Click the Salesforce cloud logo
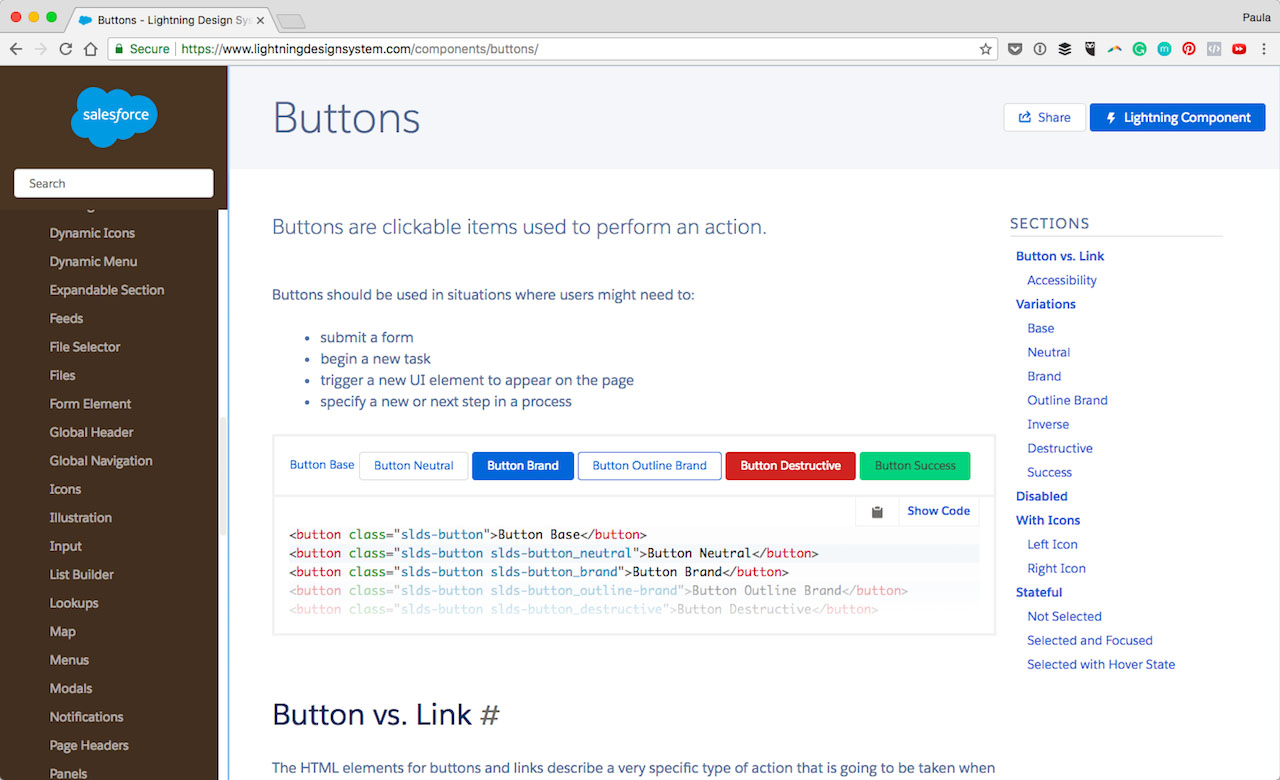The height and width of the screenshot is (780, 1280). (114, 116)
